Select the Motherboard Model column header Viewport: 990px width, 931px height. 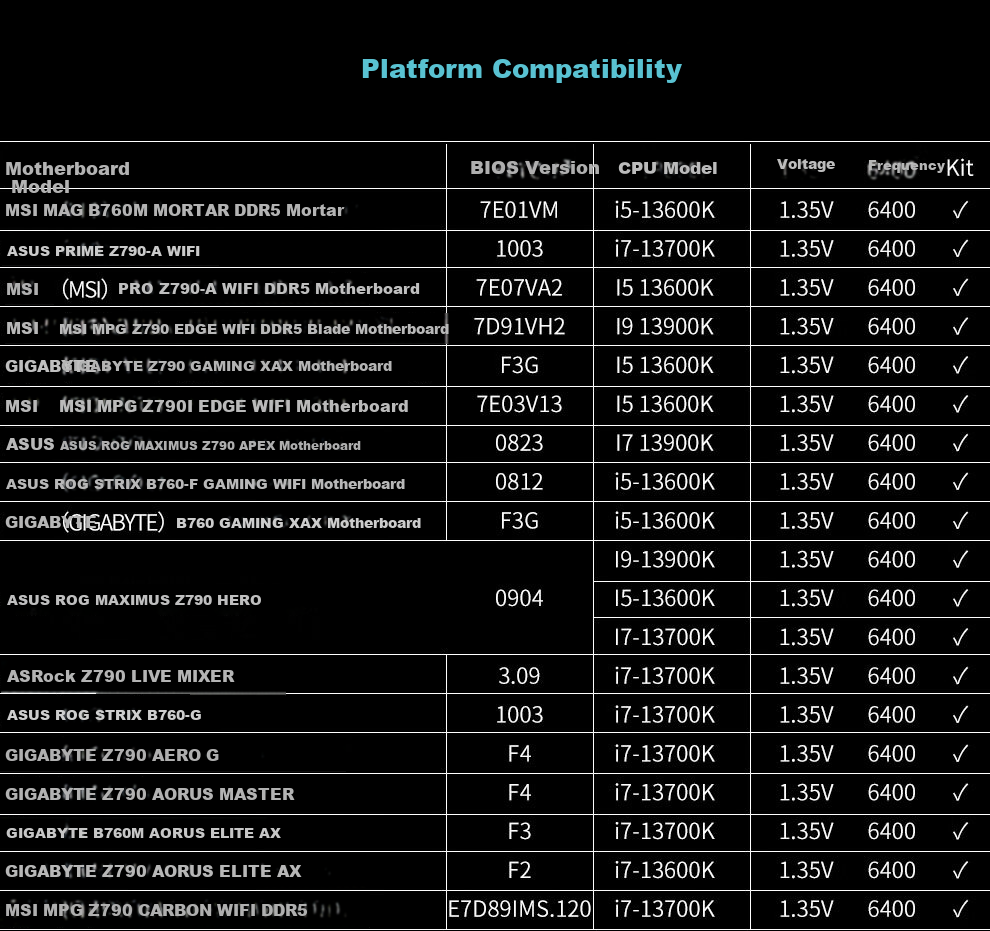coord(68,177)
